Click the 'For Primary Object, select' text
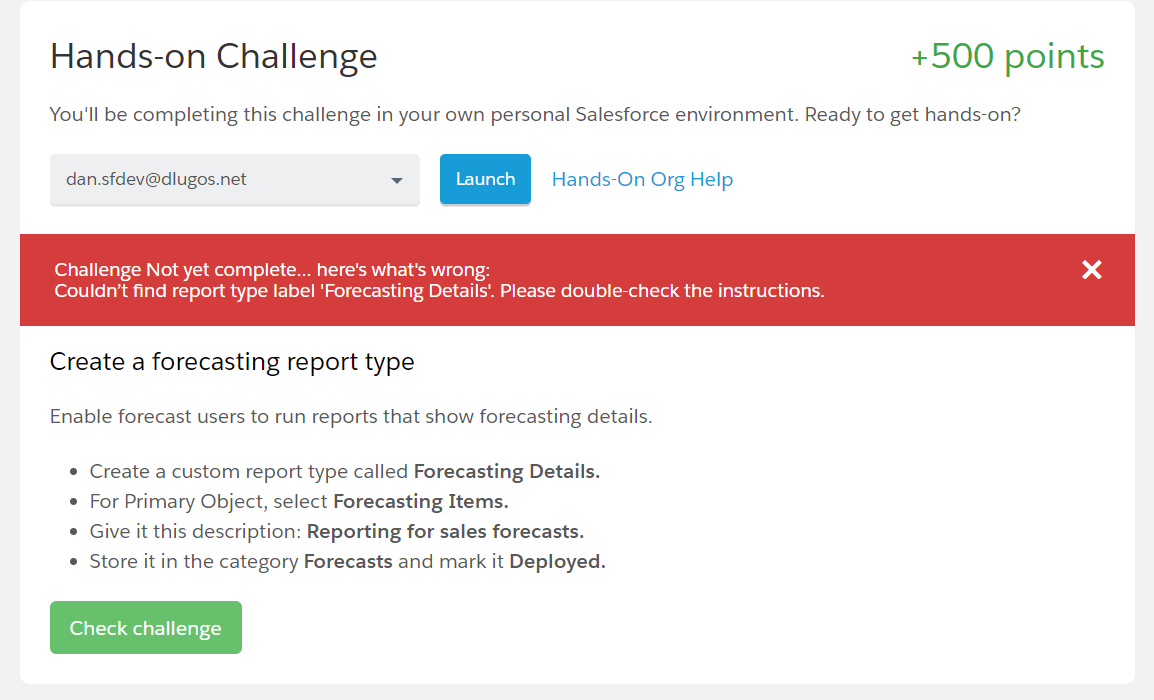 pyautogui.click(x=209, y=501)
